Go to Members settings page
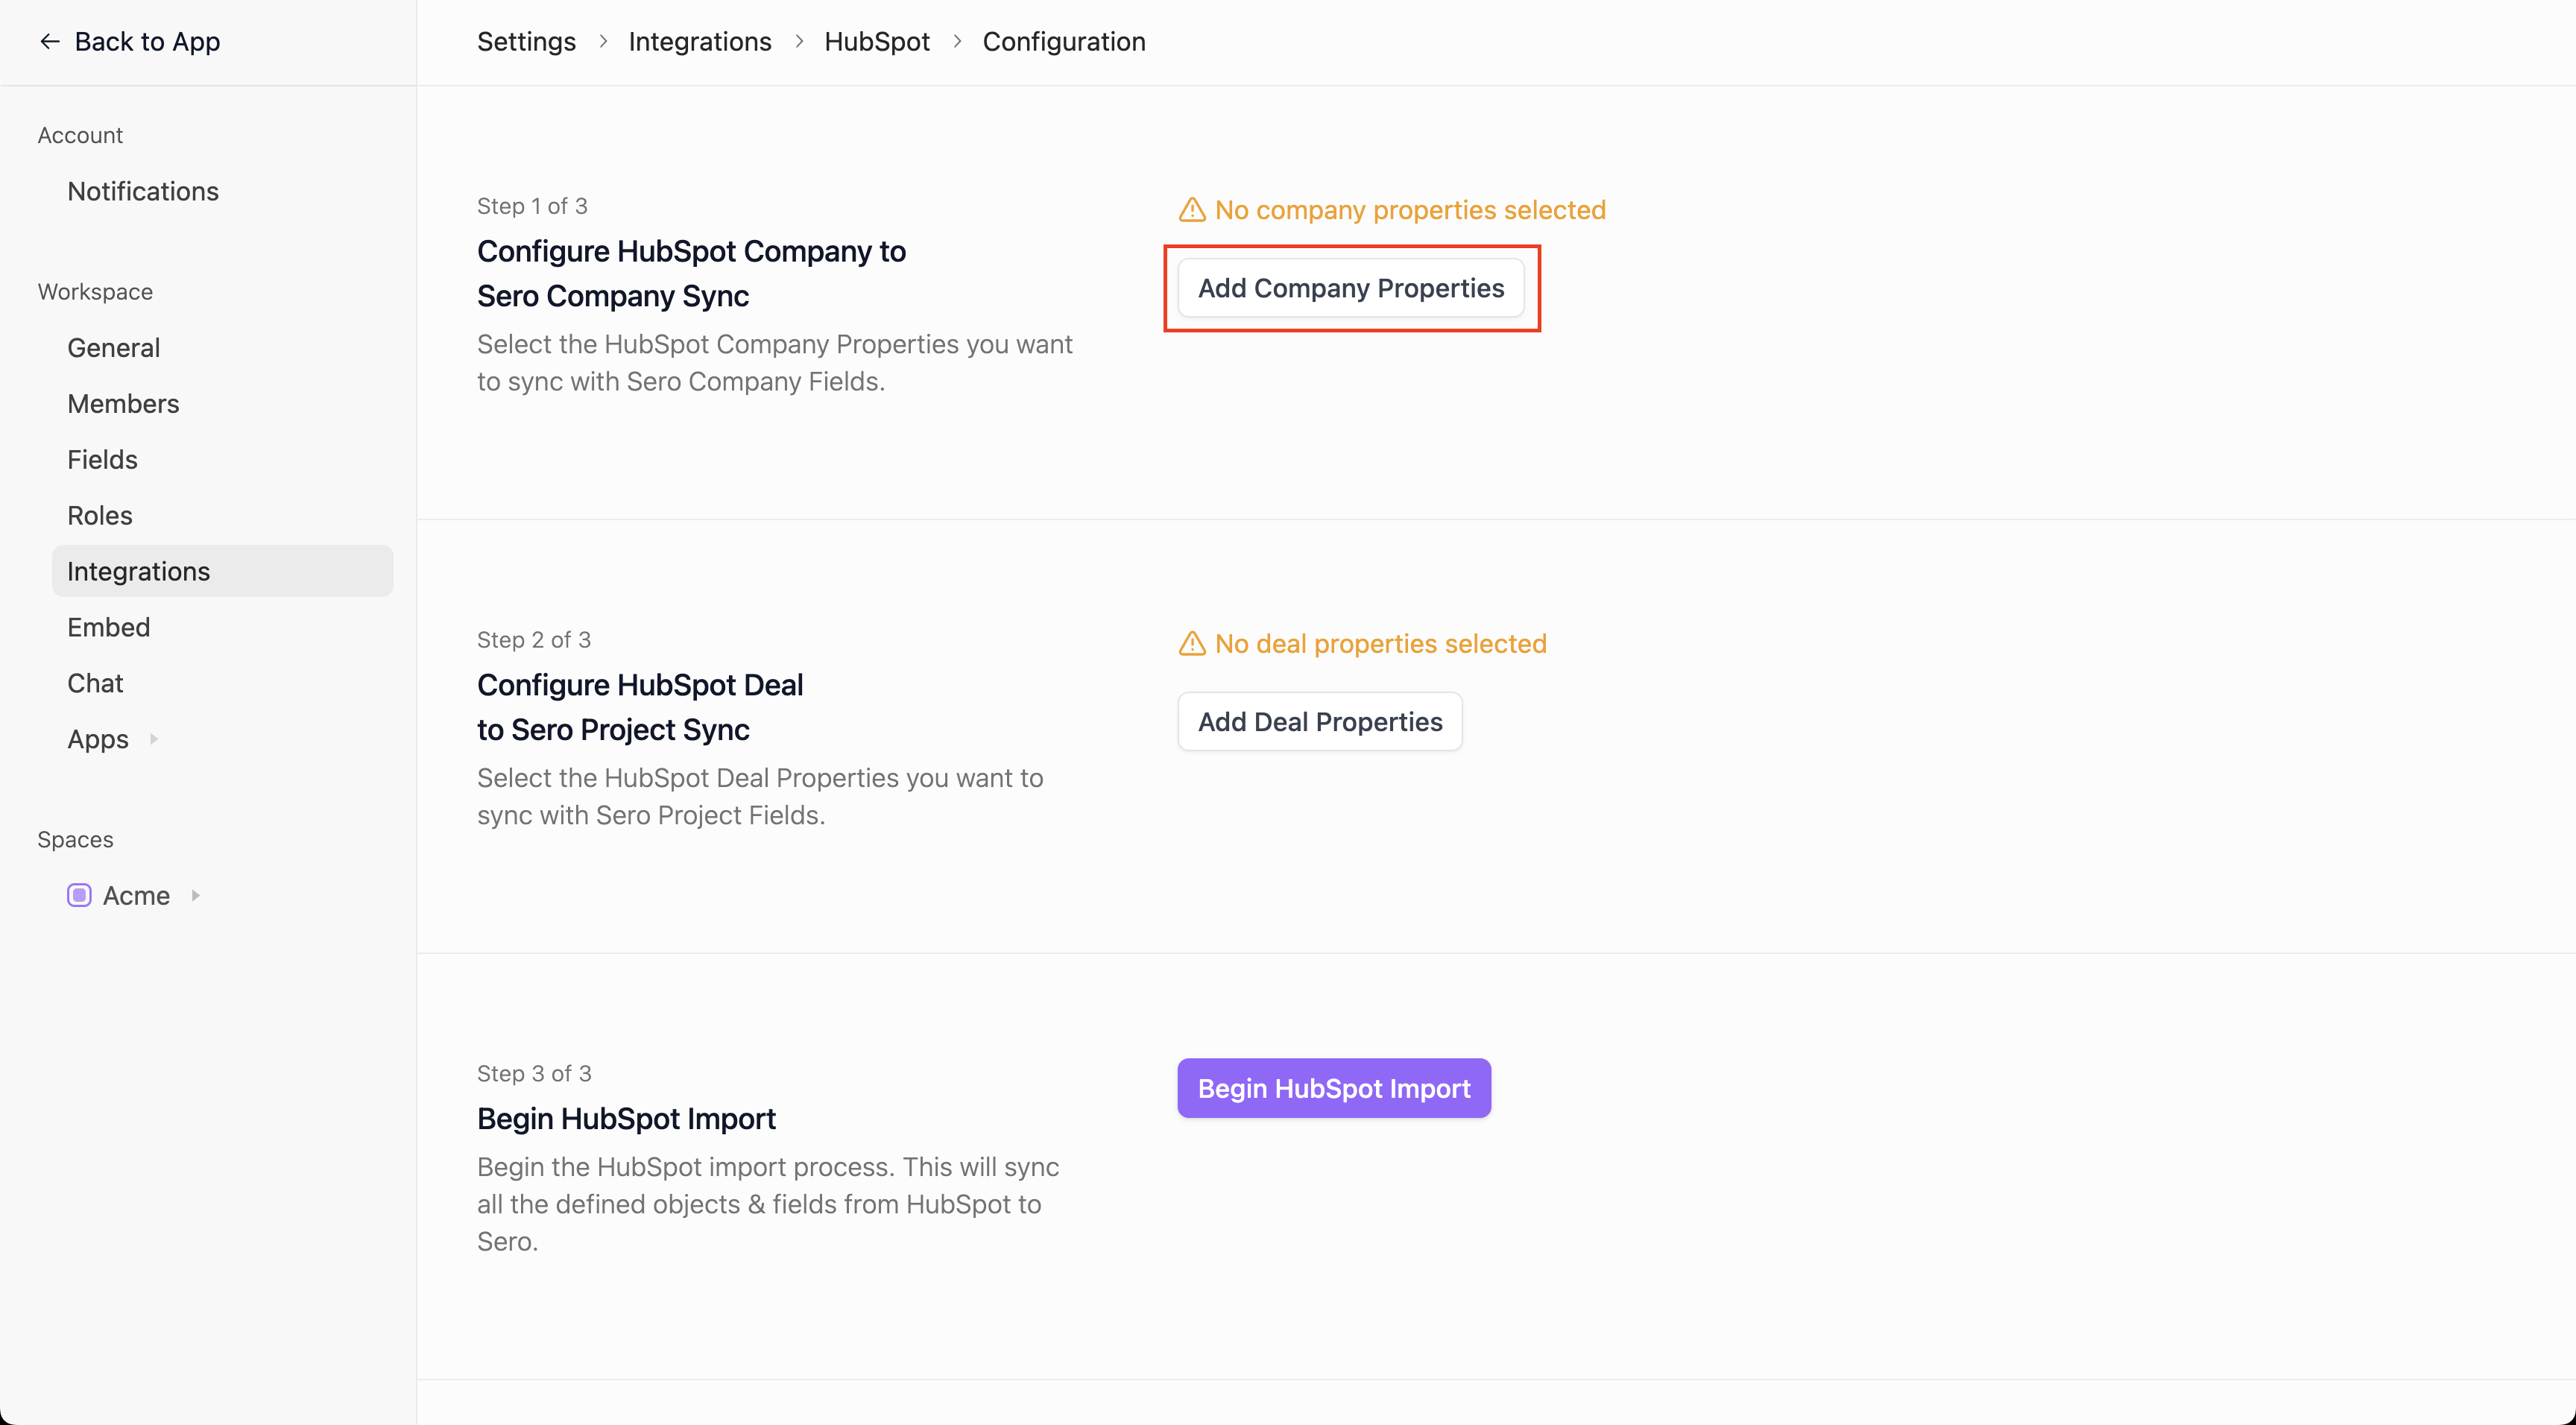 pyautogui.click(x=123, y=404)
